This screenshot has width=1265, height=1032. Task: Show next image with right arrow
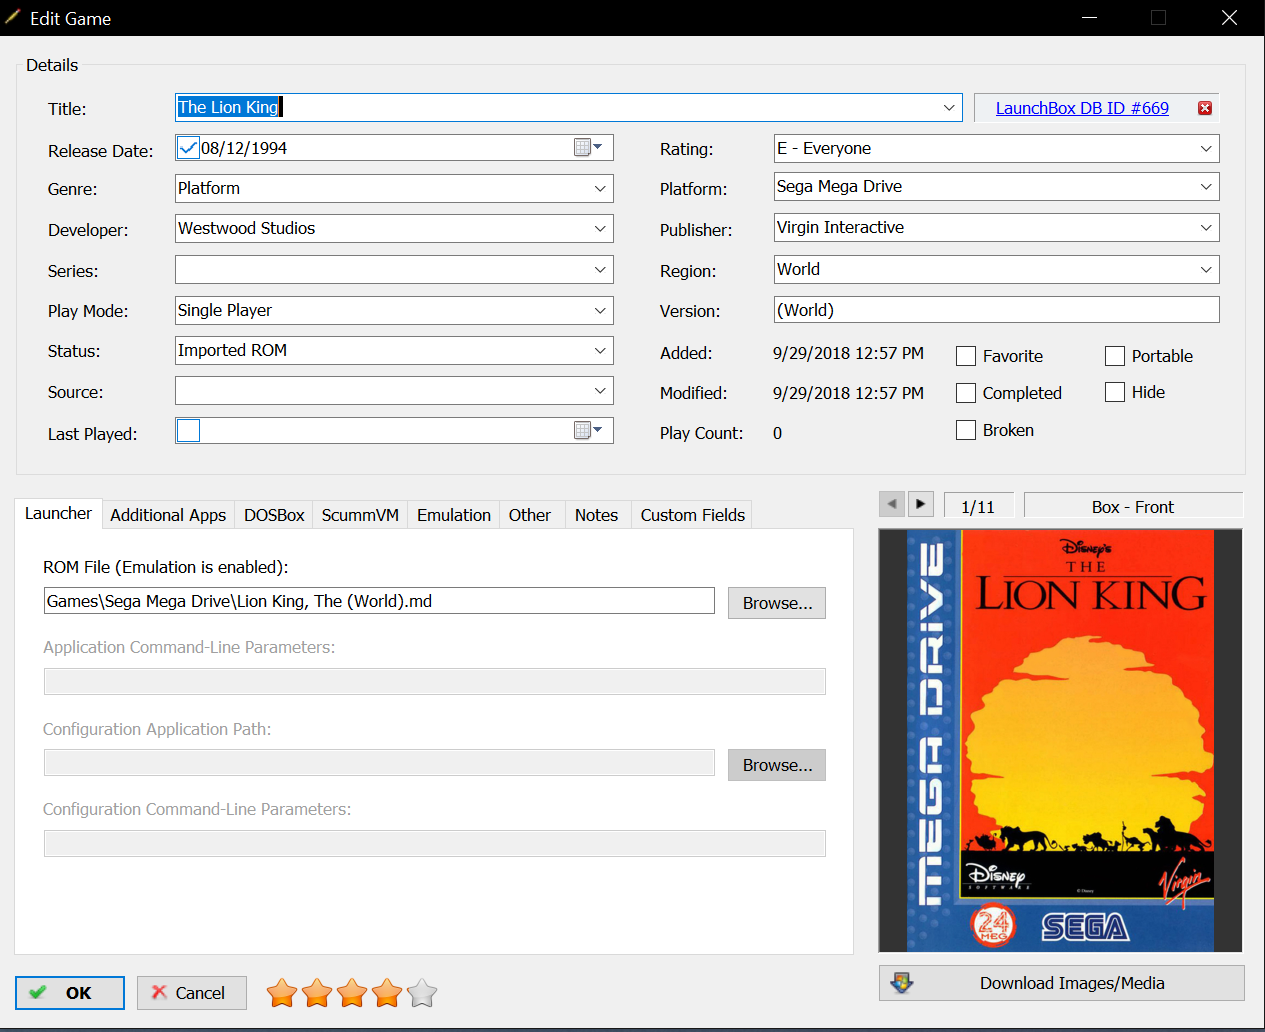[921, 504]
